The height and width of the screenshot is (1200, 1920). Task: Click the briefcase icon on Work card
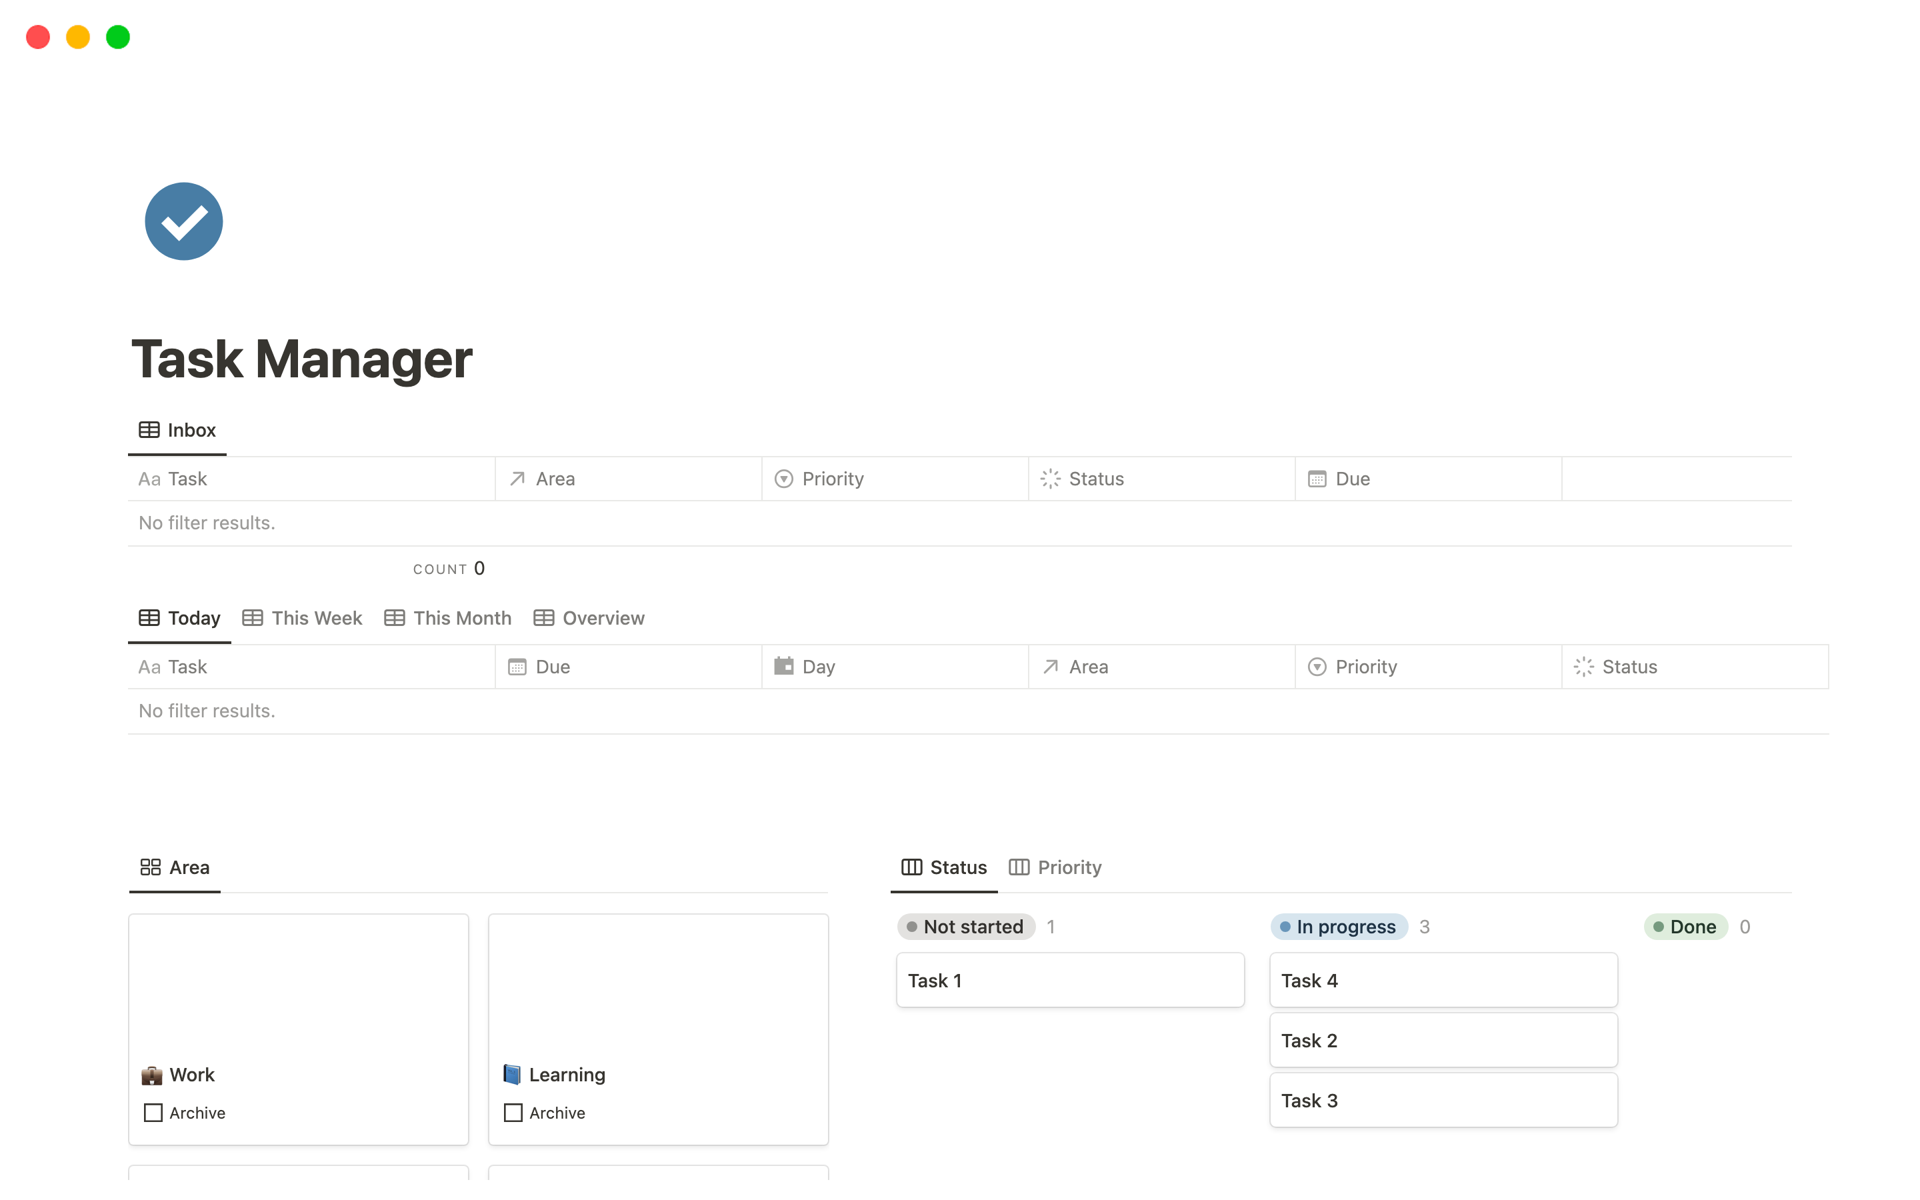coord(152,1075)
